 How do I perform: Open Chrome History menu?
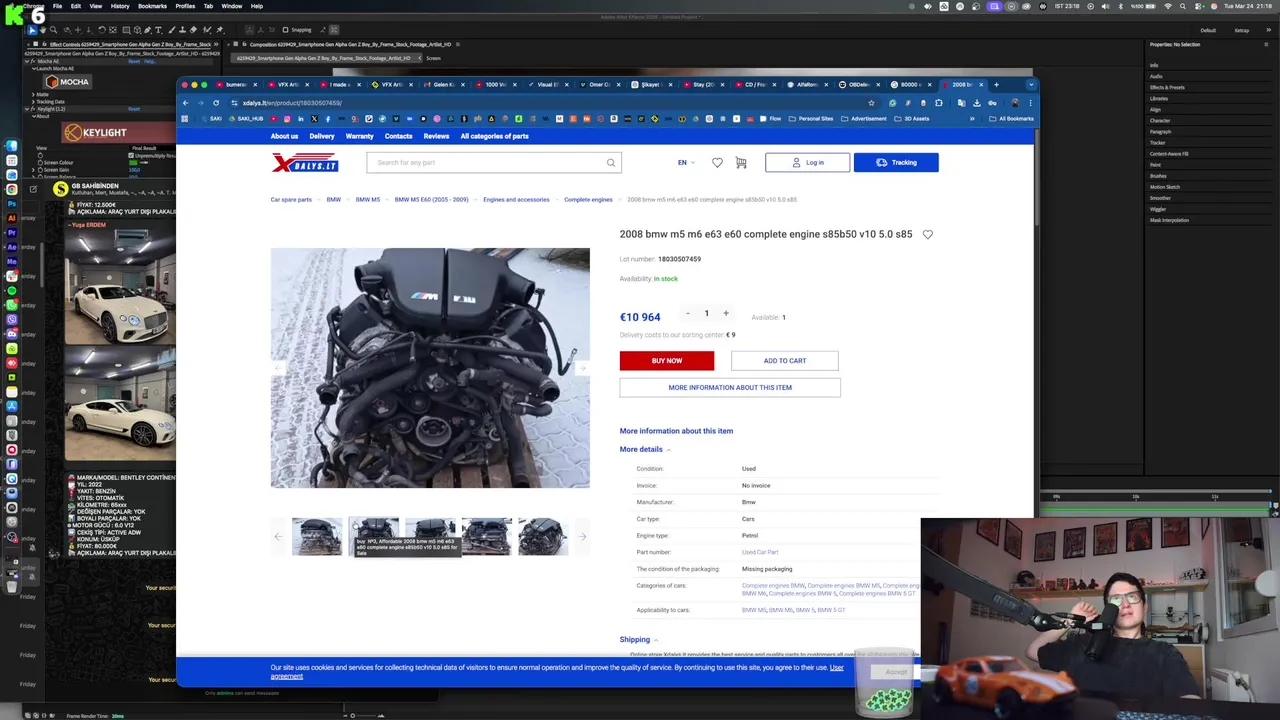pos(120,6)
